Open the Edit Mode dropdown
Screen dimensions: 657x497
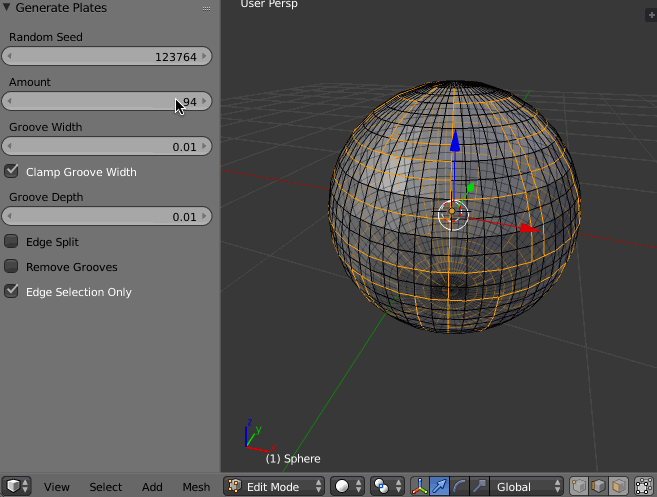274,487
